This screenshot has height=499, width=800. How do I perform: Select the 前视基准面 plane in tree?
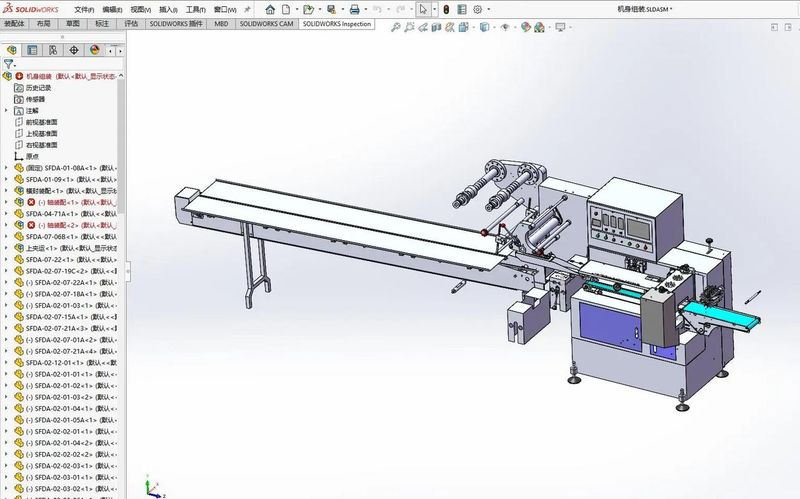(x=41, y=122)
